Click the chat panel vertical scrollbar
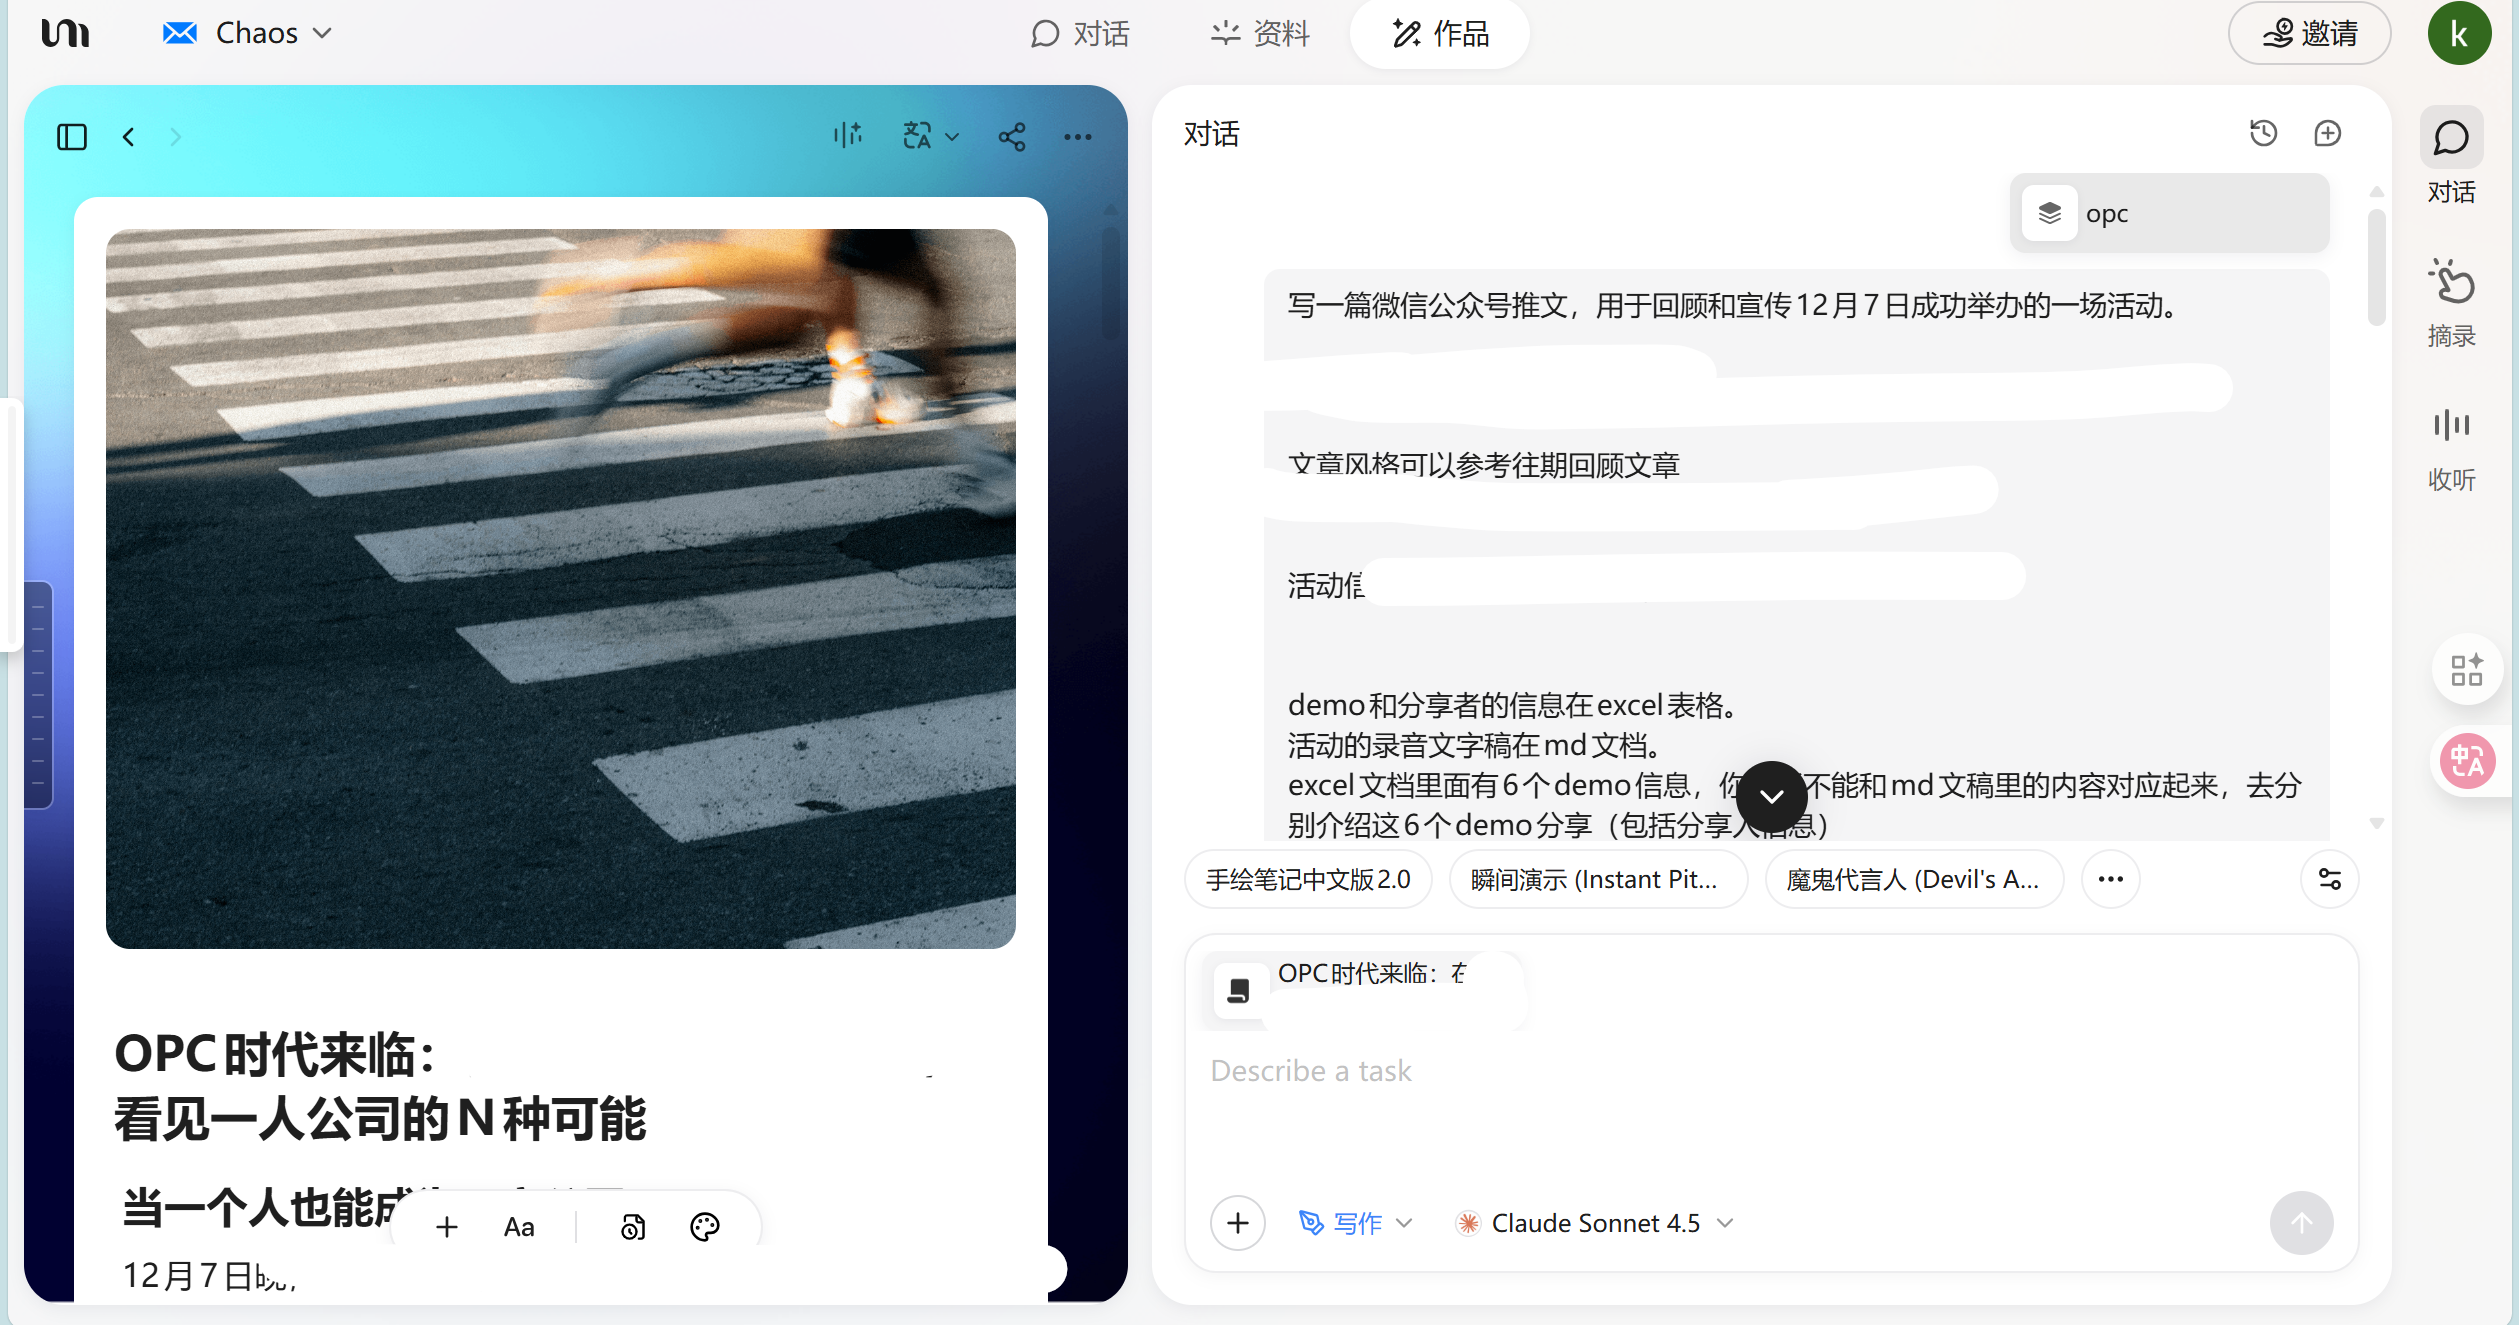Screen dimensions: 2519x1325 point(2376,268)
